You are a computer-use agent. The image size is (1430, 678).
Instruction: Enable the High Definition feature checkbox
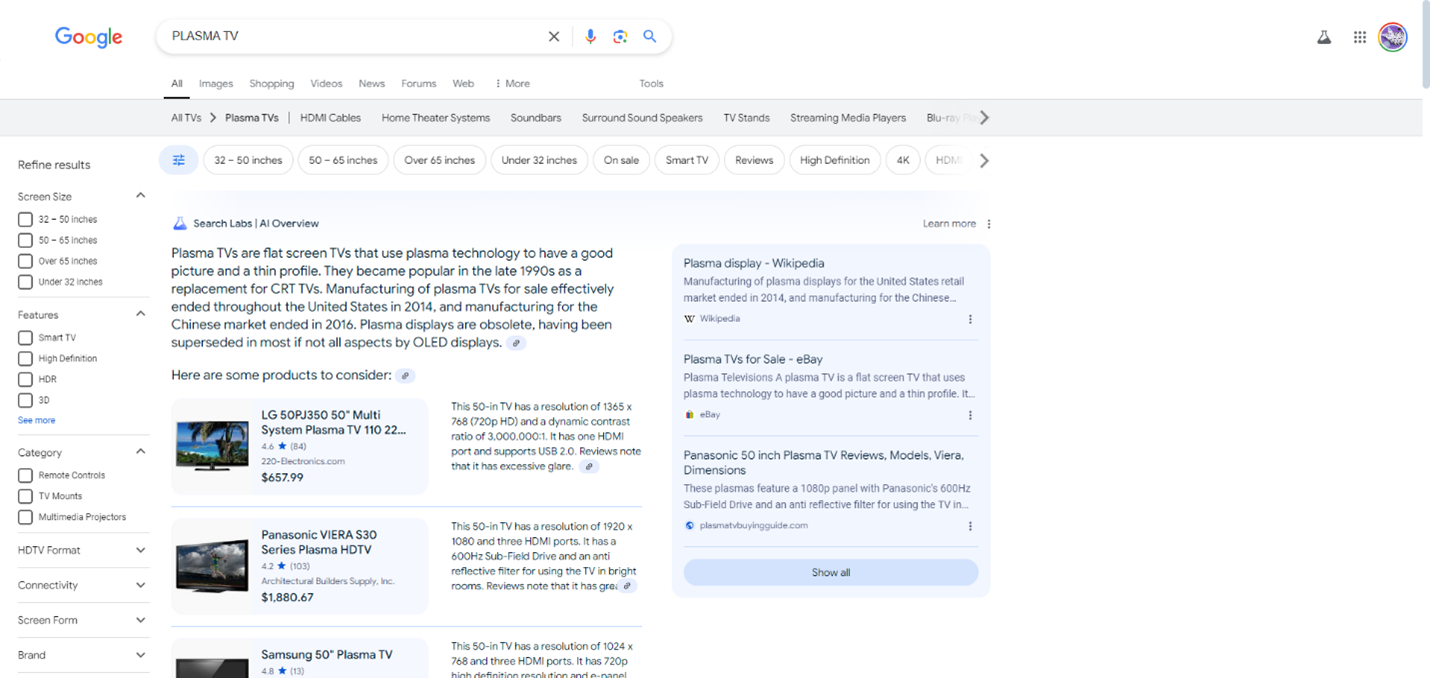point(26,359)
